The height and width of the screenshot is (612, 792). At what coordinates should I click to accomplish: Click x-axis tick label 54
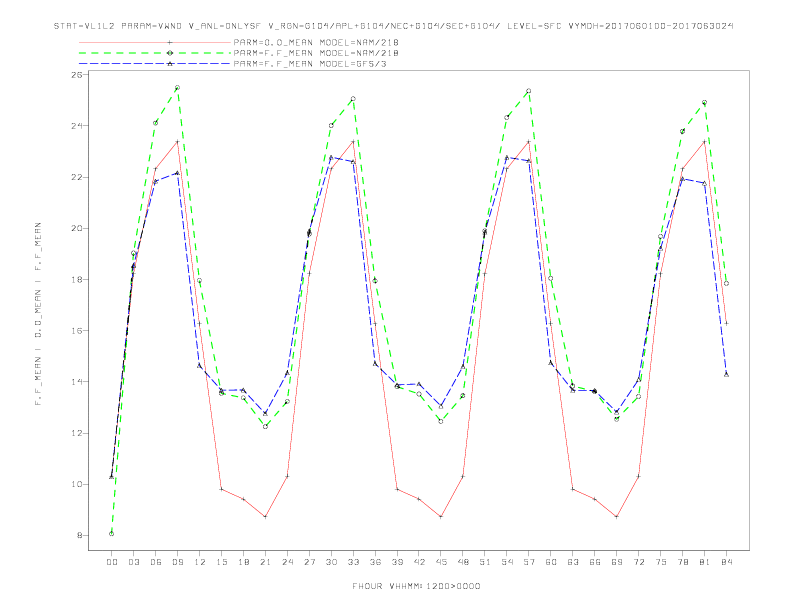pyautogui.click(x=507, y=562)
